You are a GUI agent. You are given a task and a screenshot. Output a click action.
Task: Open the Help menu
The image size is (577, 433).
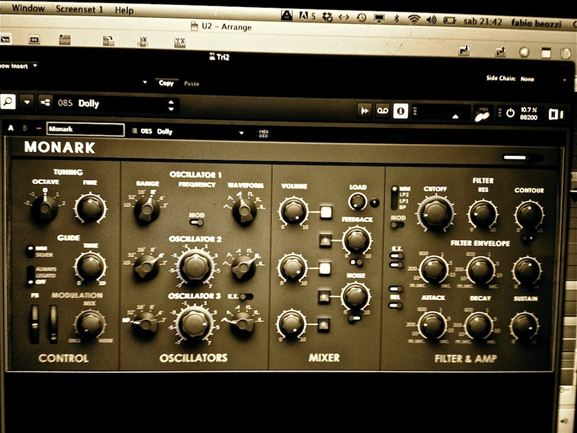[x=124, y=10]
